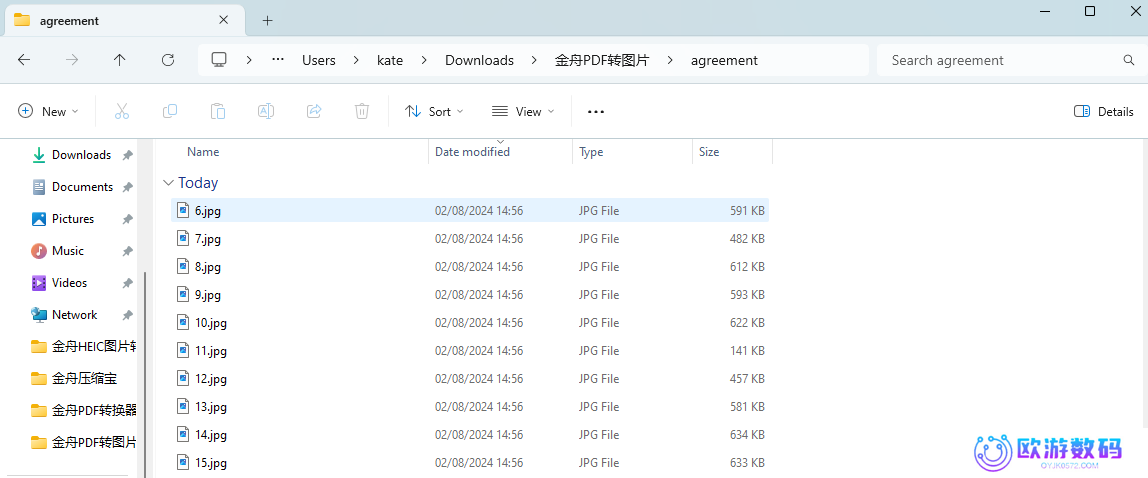Click the pin icon beside Music

click(127, 251)
